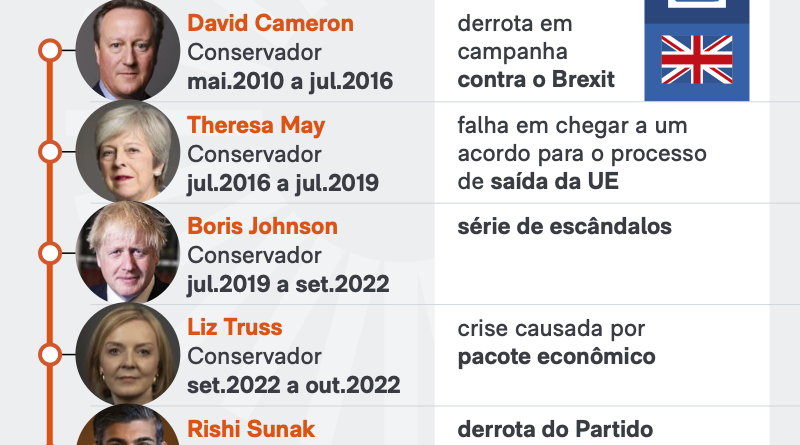Click Boris Johnson's portrait photo
Image resolution: width=800 pixels, height=445 pixels.
pos(128,252)
